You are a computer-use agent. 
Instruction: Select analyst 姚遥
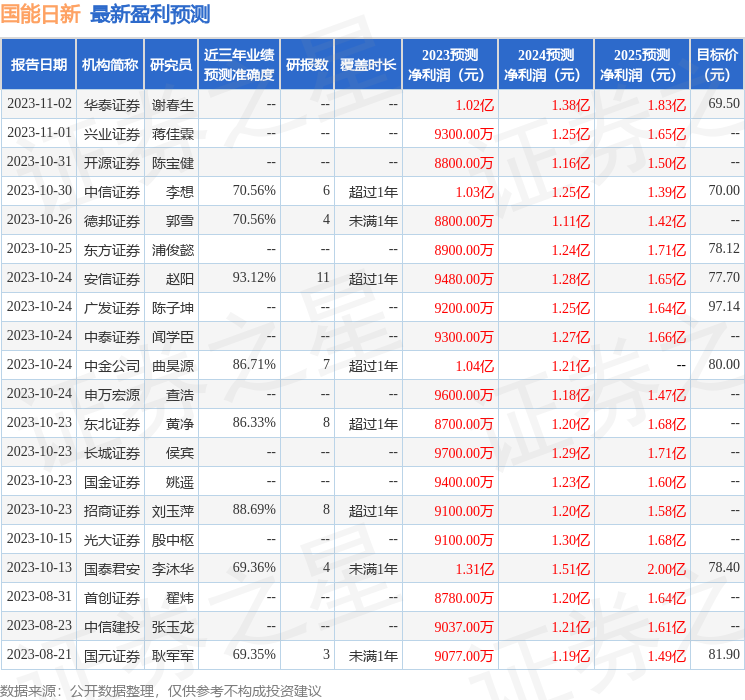pos(180,482)
